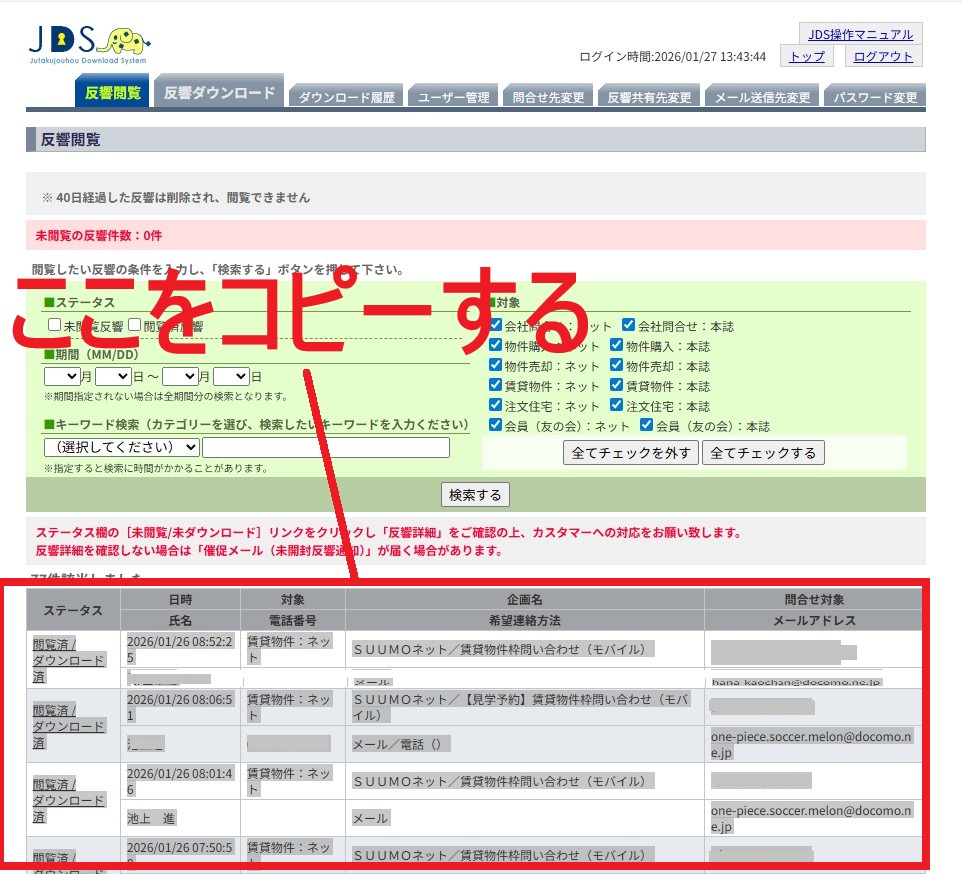Expand the end day dropdown
Screen dimensions: 962x874
tap(230, 377)
